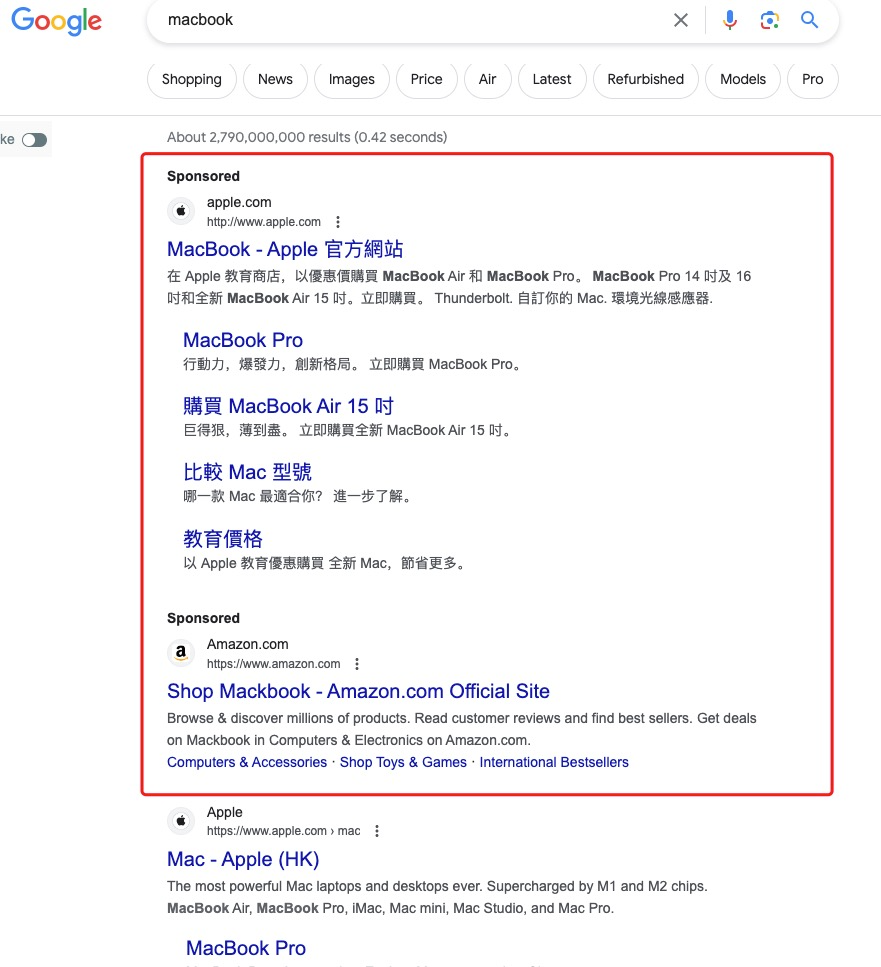The height and width of the screenshot is (967, 881).
Task: Select the Air filter chip
Action: pyautogui.click(x=487, y=80)
